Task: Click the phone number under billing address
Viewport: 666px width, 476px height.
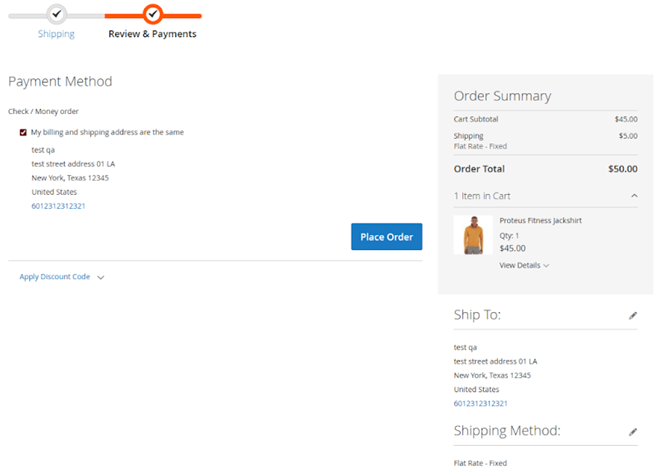Action: (x=58, y=206)
